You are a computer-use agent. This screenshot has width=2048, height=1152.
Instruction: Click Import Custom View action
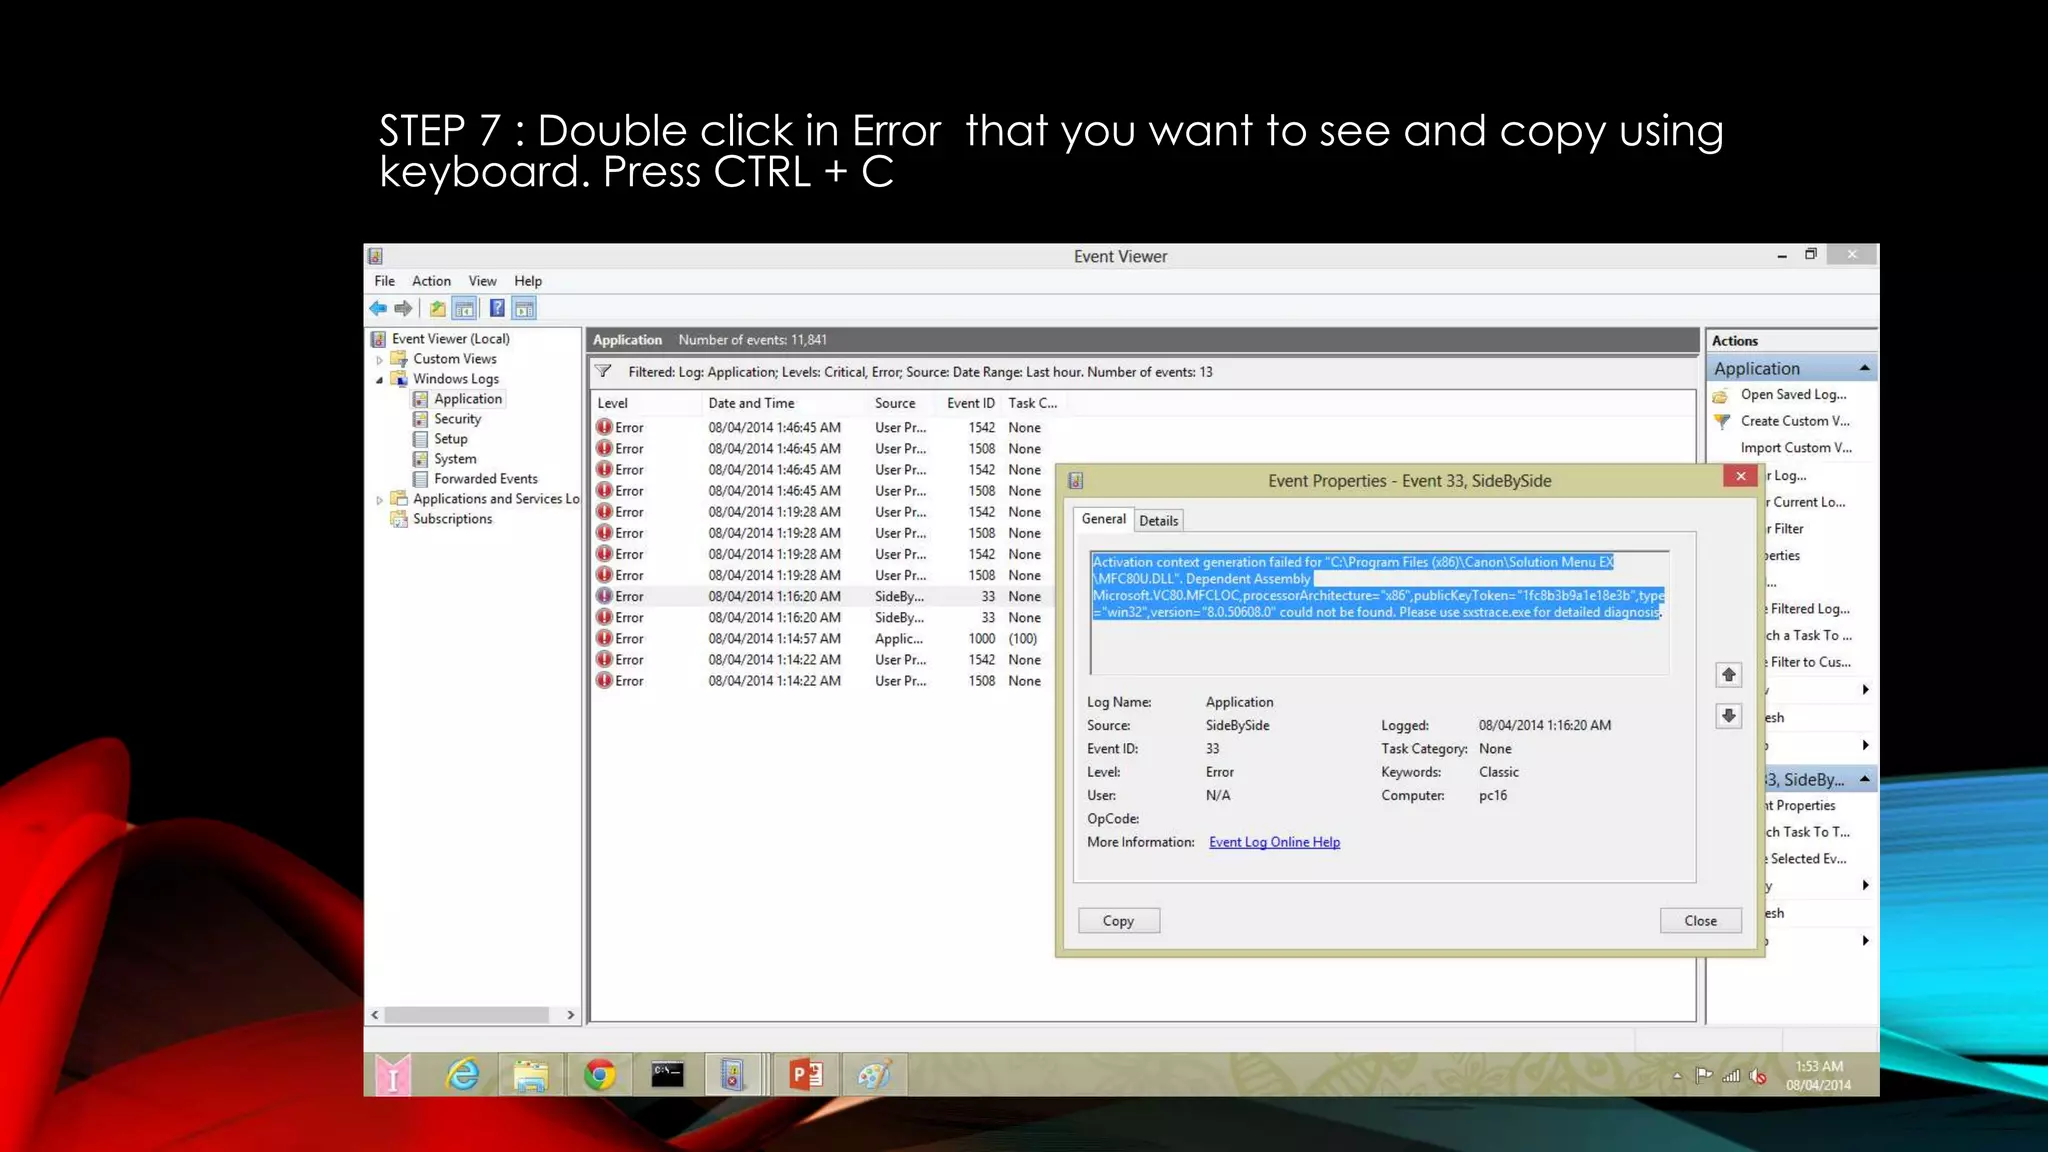point(1796,447)
